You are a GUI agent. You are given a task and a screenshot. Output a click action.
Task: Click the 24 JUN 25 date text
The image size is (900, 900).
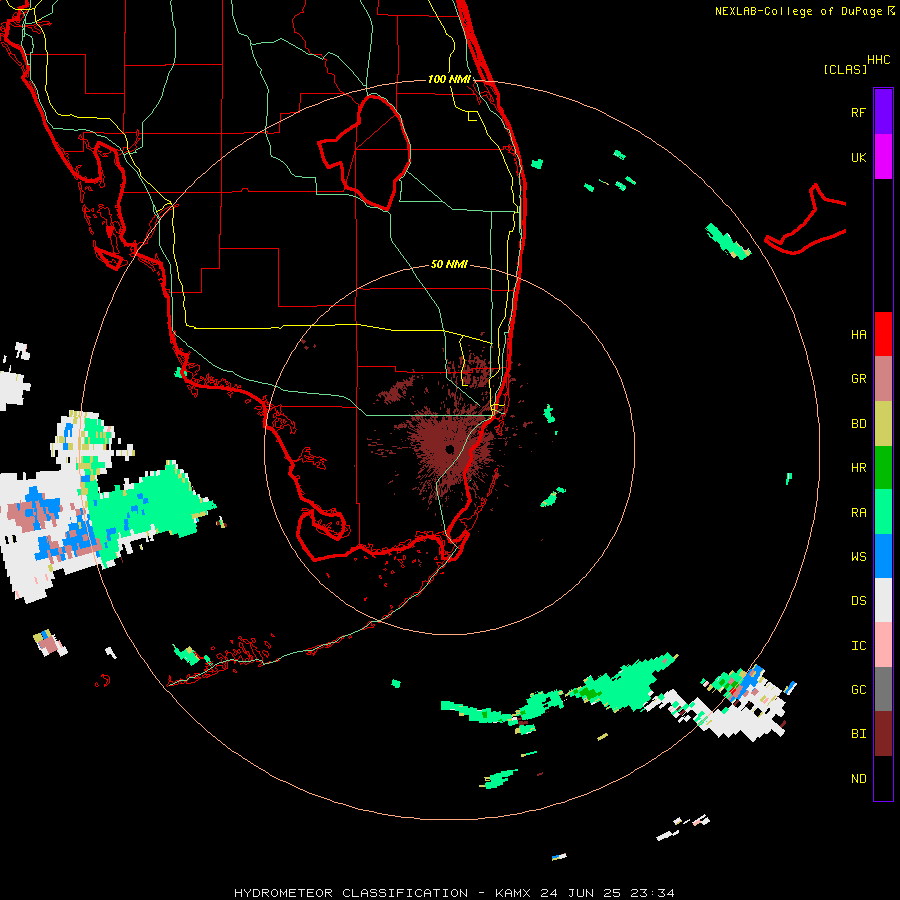click(581, 893)
